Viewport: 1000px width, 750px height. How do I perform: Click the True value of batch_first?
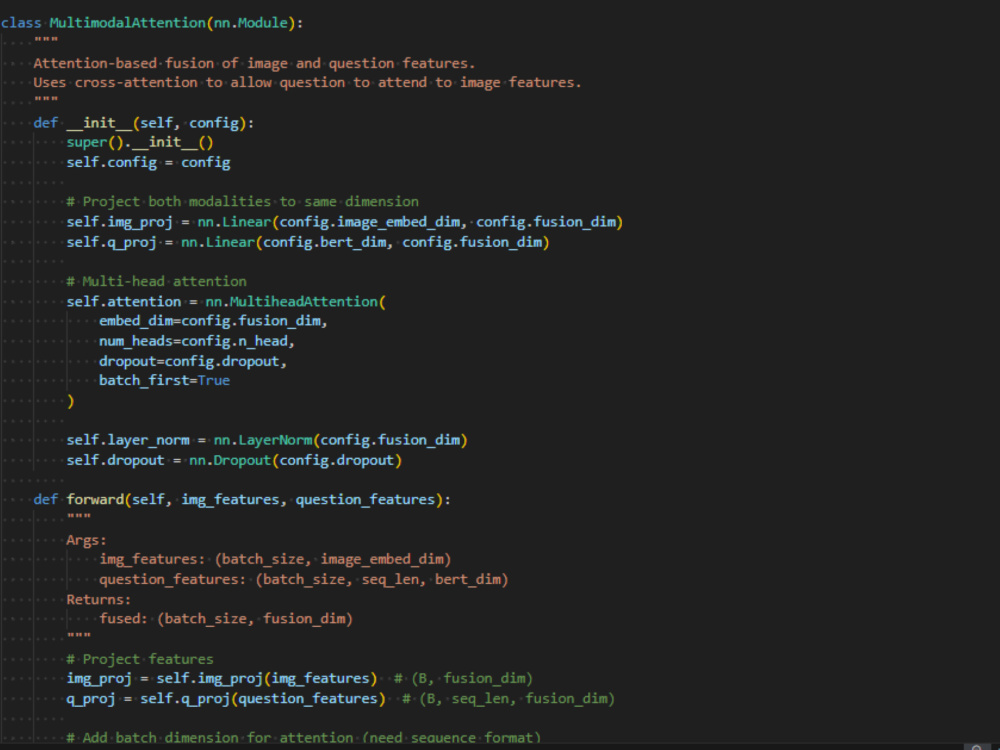coord(214,381)
